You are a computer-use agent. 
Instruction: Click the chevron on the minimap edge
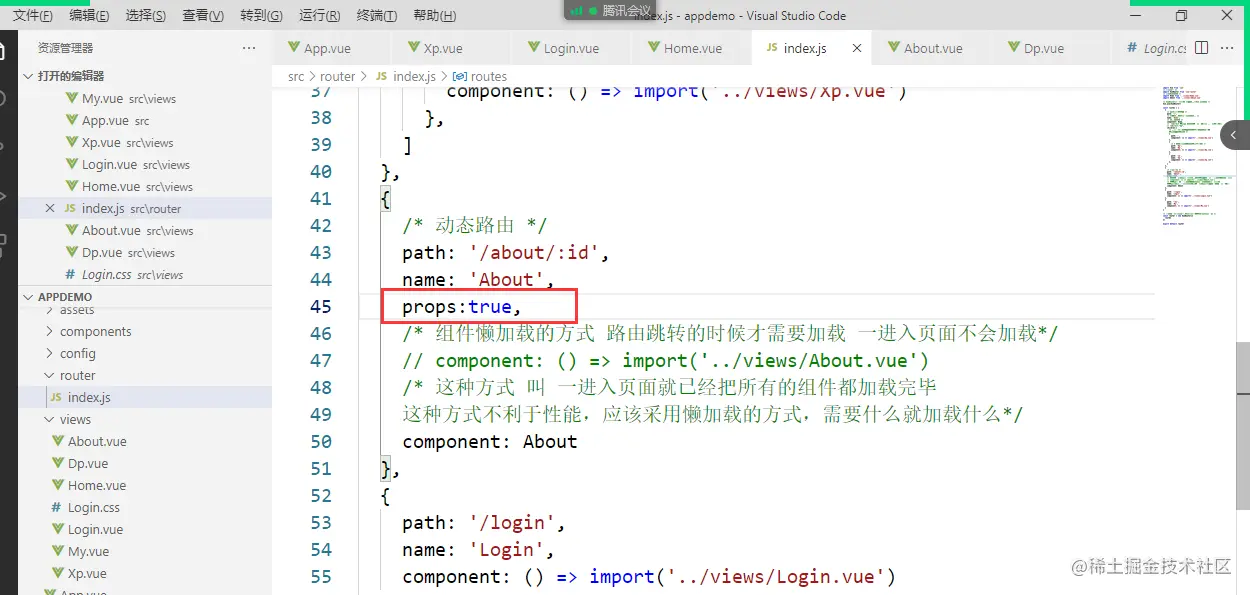point(1235,134)
